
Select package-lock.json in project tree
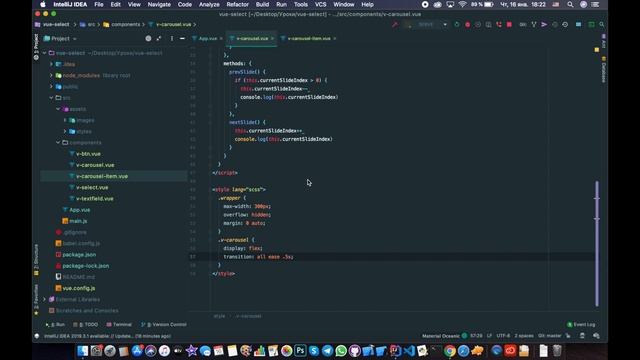86,266
